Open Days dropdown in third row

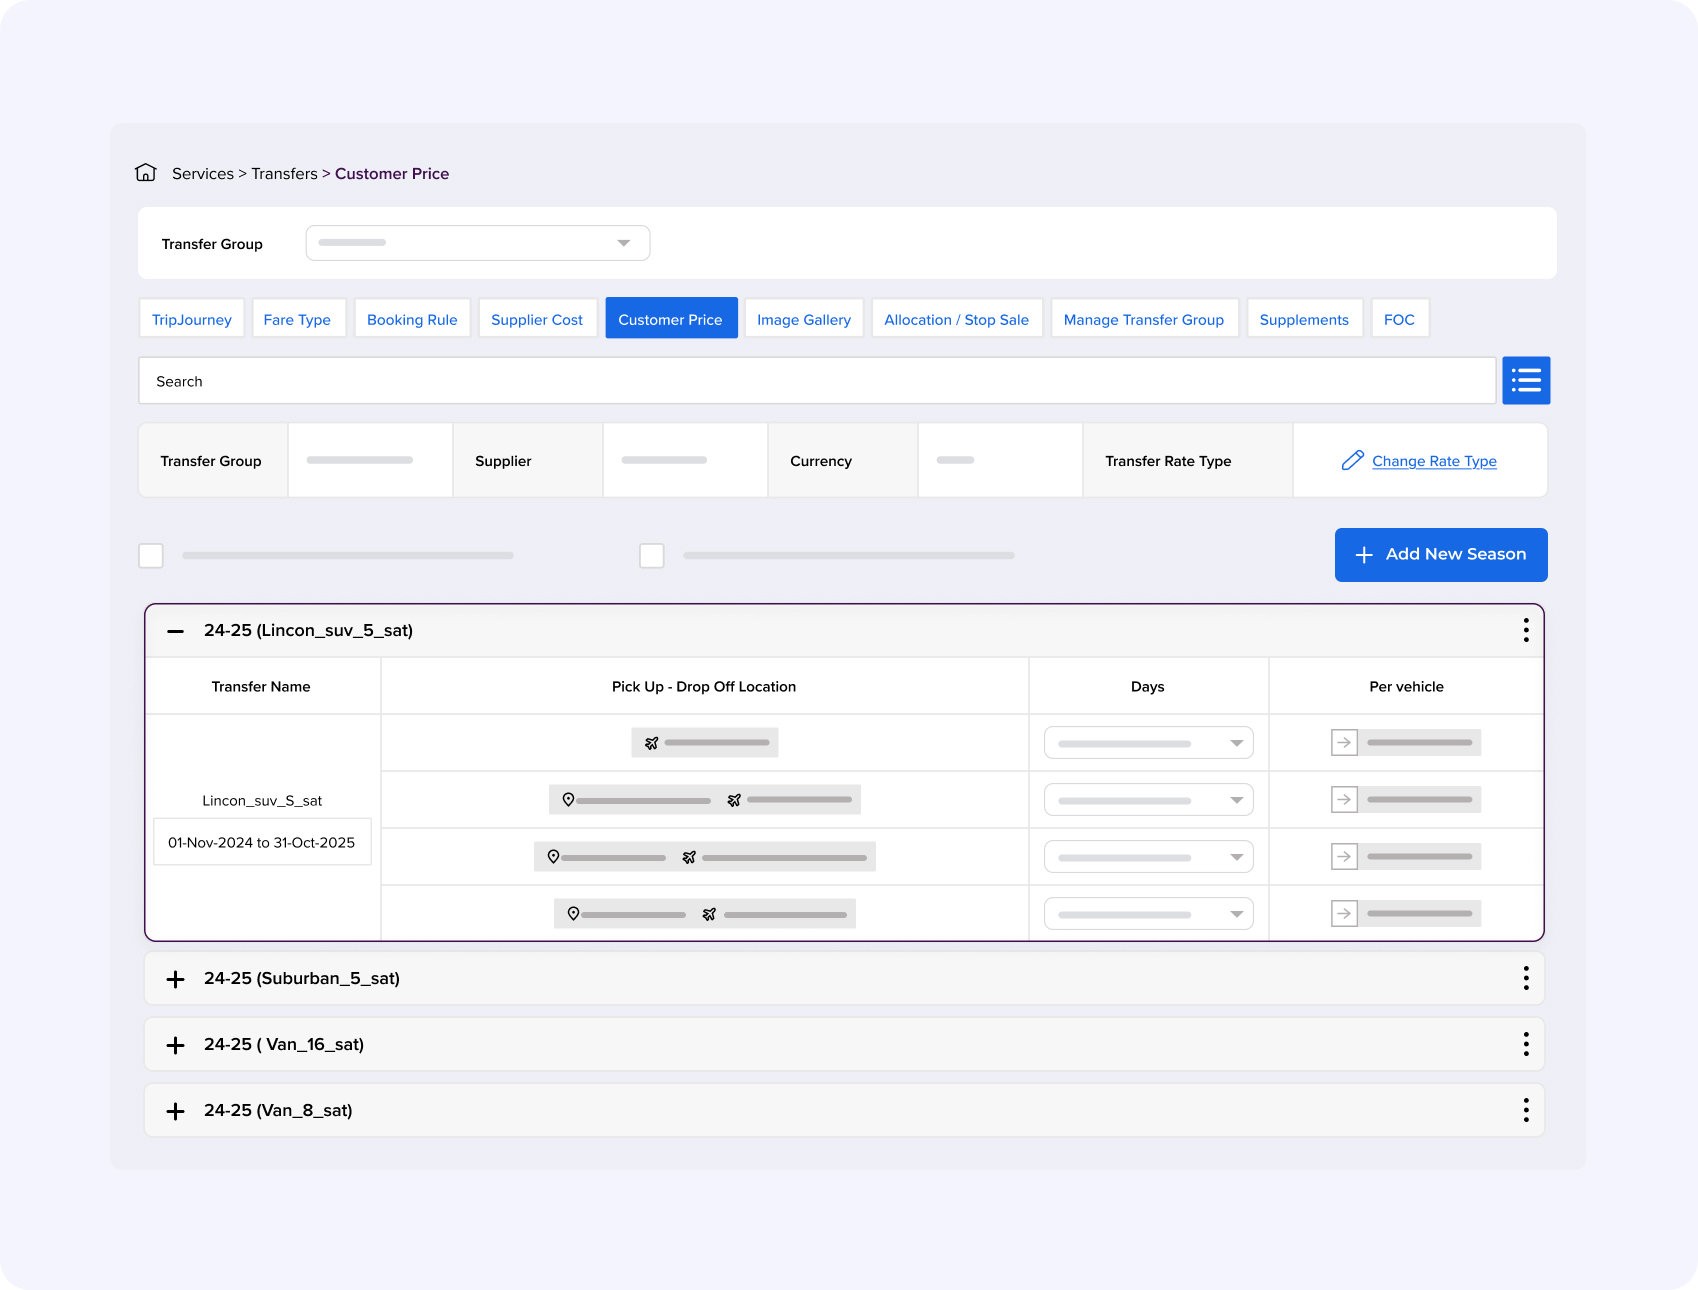(x=1148, y=857)
